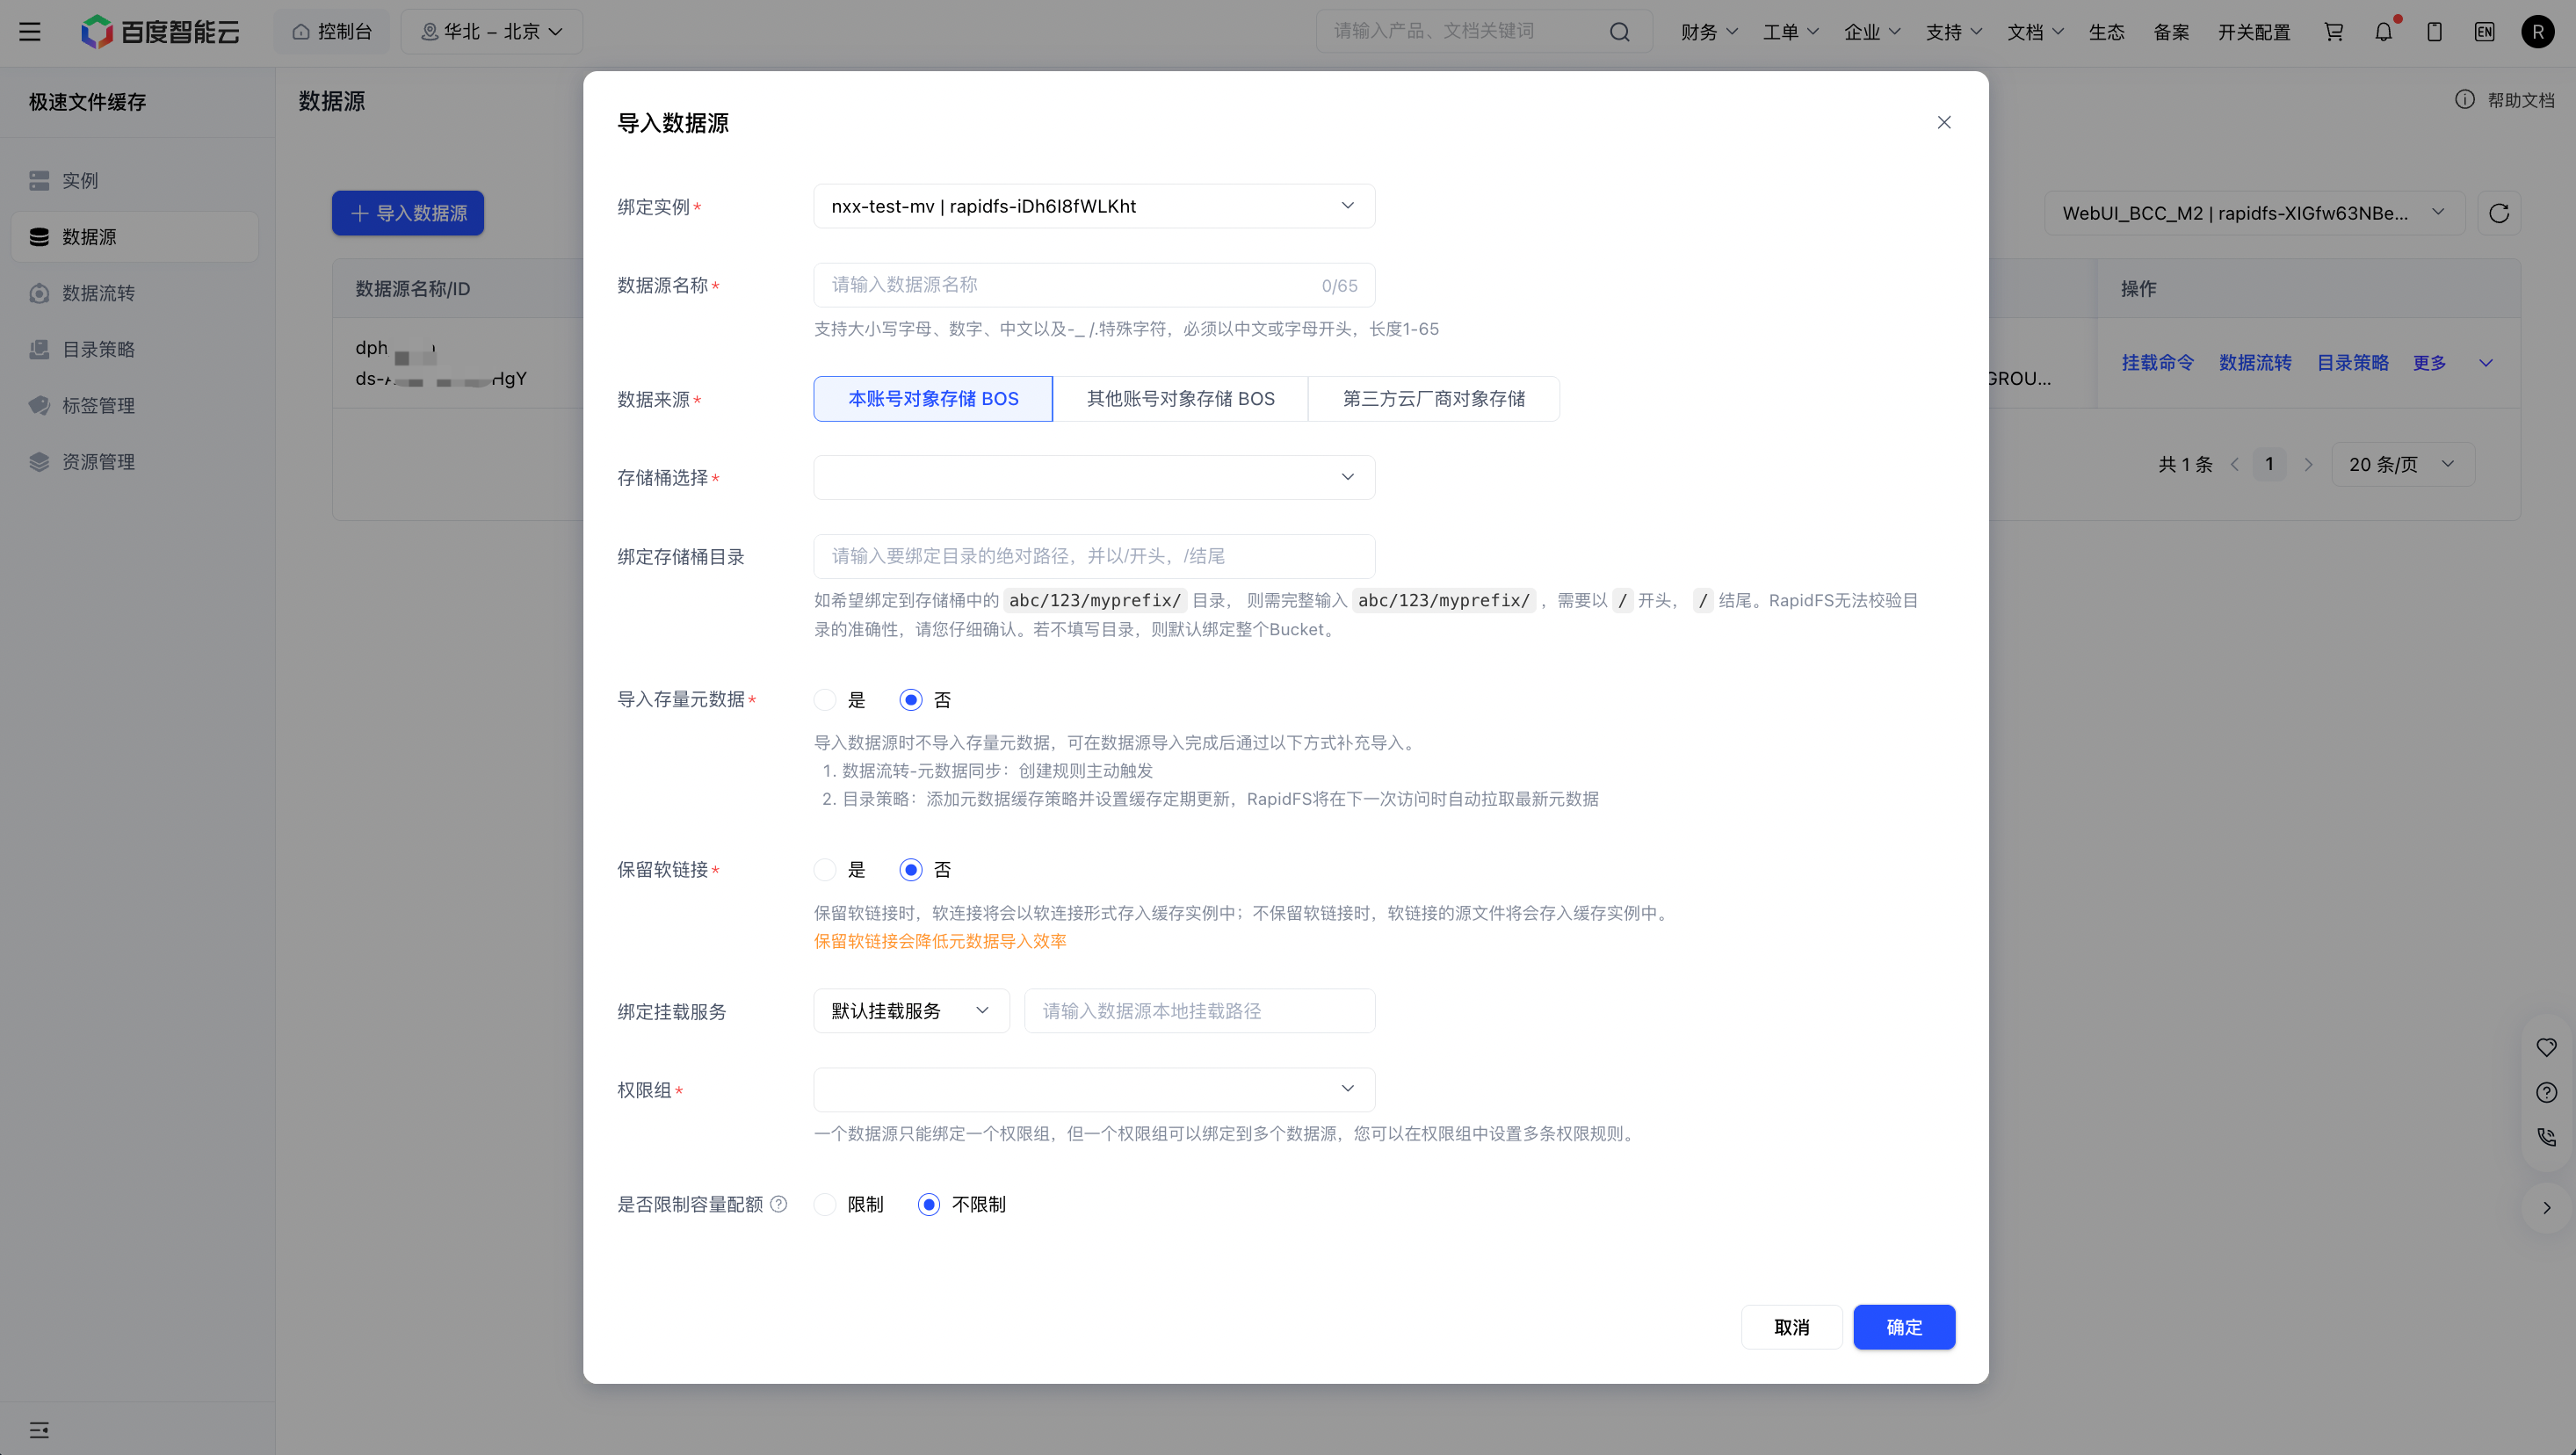
Task: Open the 20 条/页 page size dropdown
Action: coord(2403,464)
